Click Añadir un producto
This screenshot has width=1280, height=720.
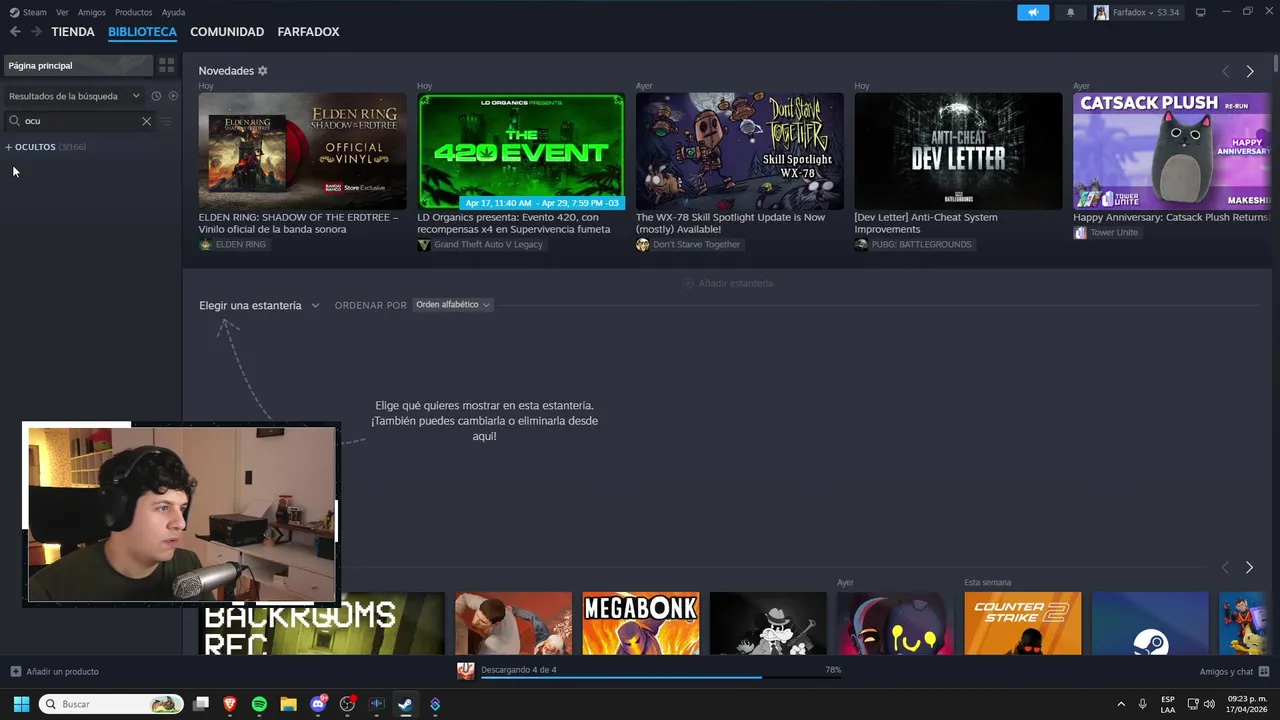pos(55,671)
